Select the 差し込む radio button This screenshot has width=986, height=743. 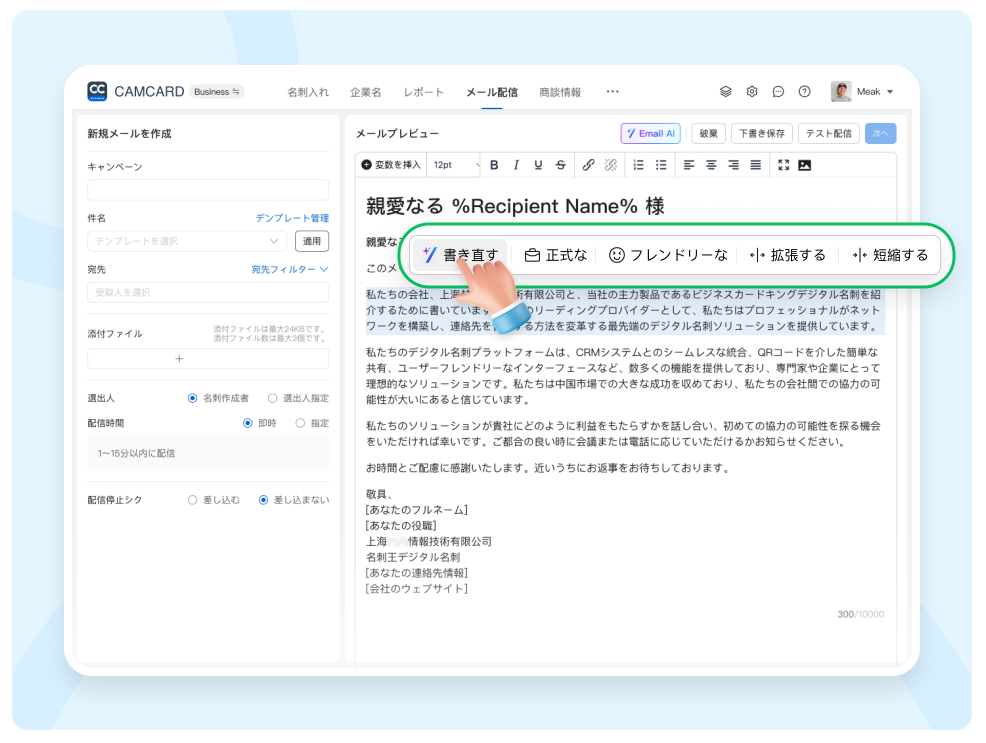click(x=192, y=500)
